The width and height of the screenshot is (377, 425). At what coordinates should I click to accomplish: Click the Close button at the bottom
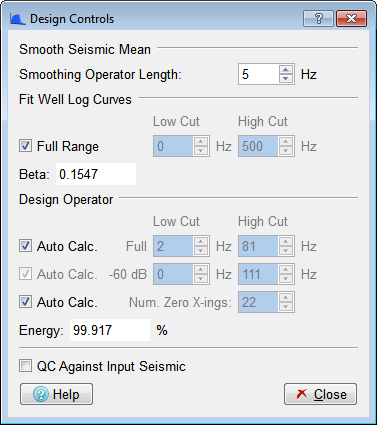tap(320, 394)
